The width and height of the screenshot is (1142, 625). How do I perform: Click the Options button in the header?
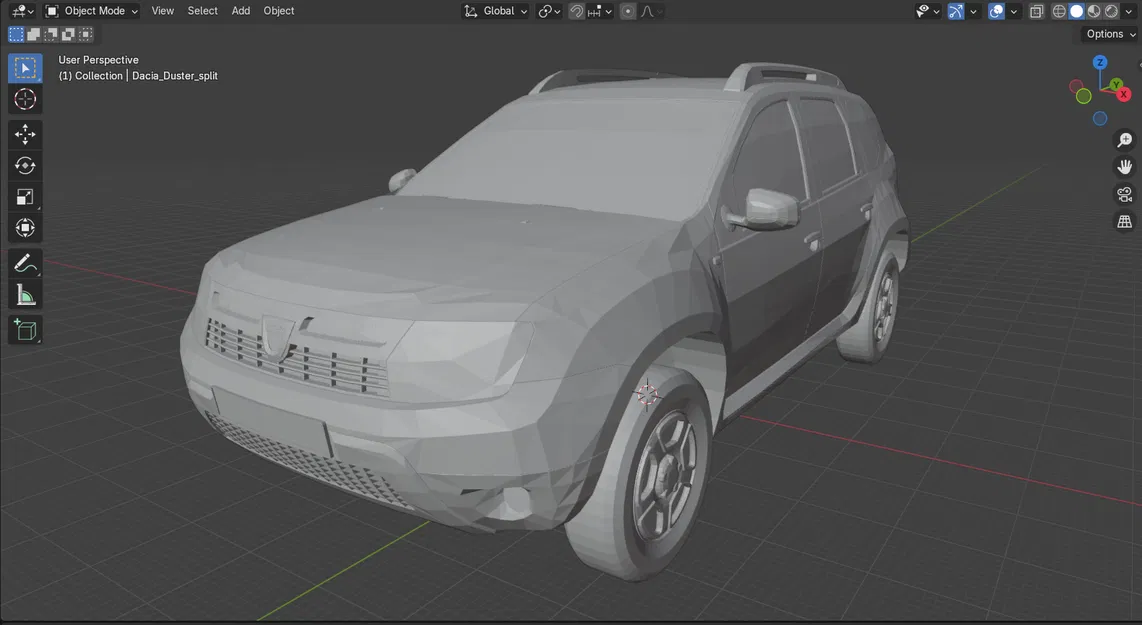pos(1102,33)
